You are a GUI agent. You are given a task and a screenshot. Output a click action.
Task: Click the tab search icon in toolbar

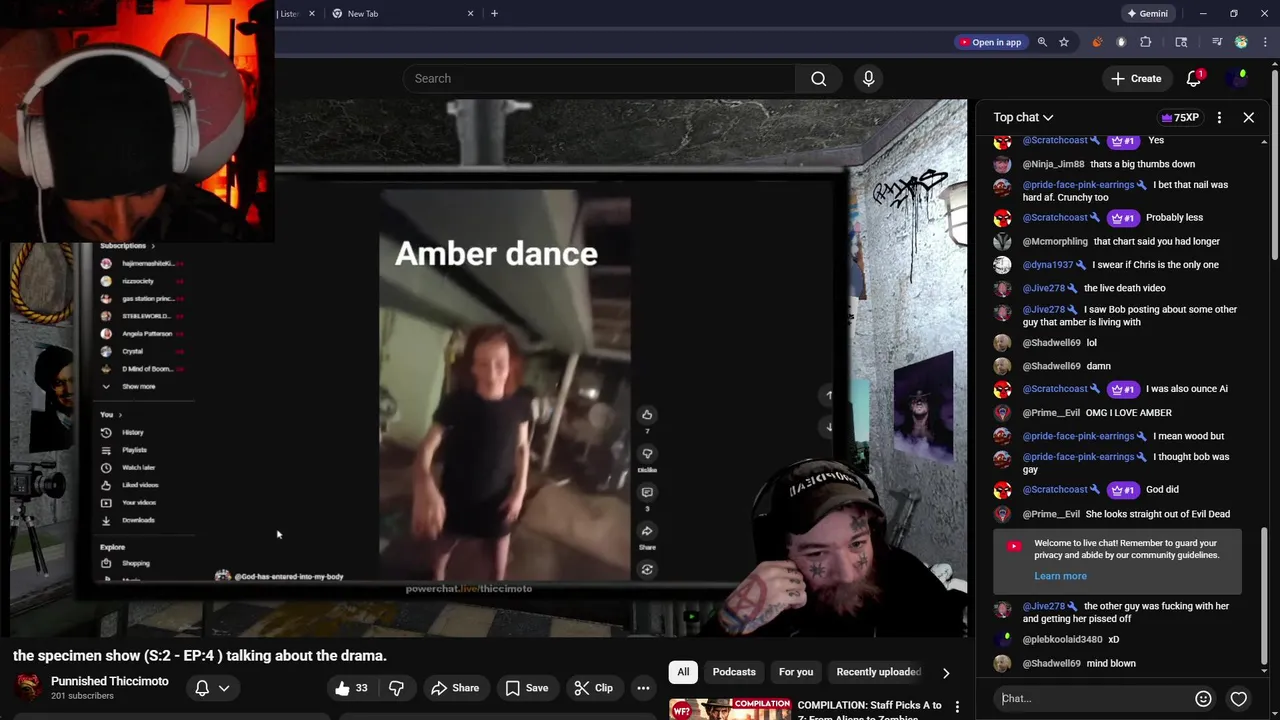[1181, 42]
